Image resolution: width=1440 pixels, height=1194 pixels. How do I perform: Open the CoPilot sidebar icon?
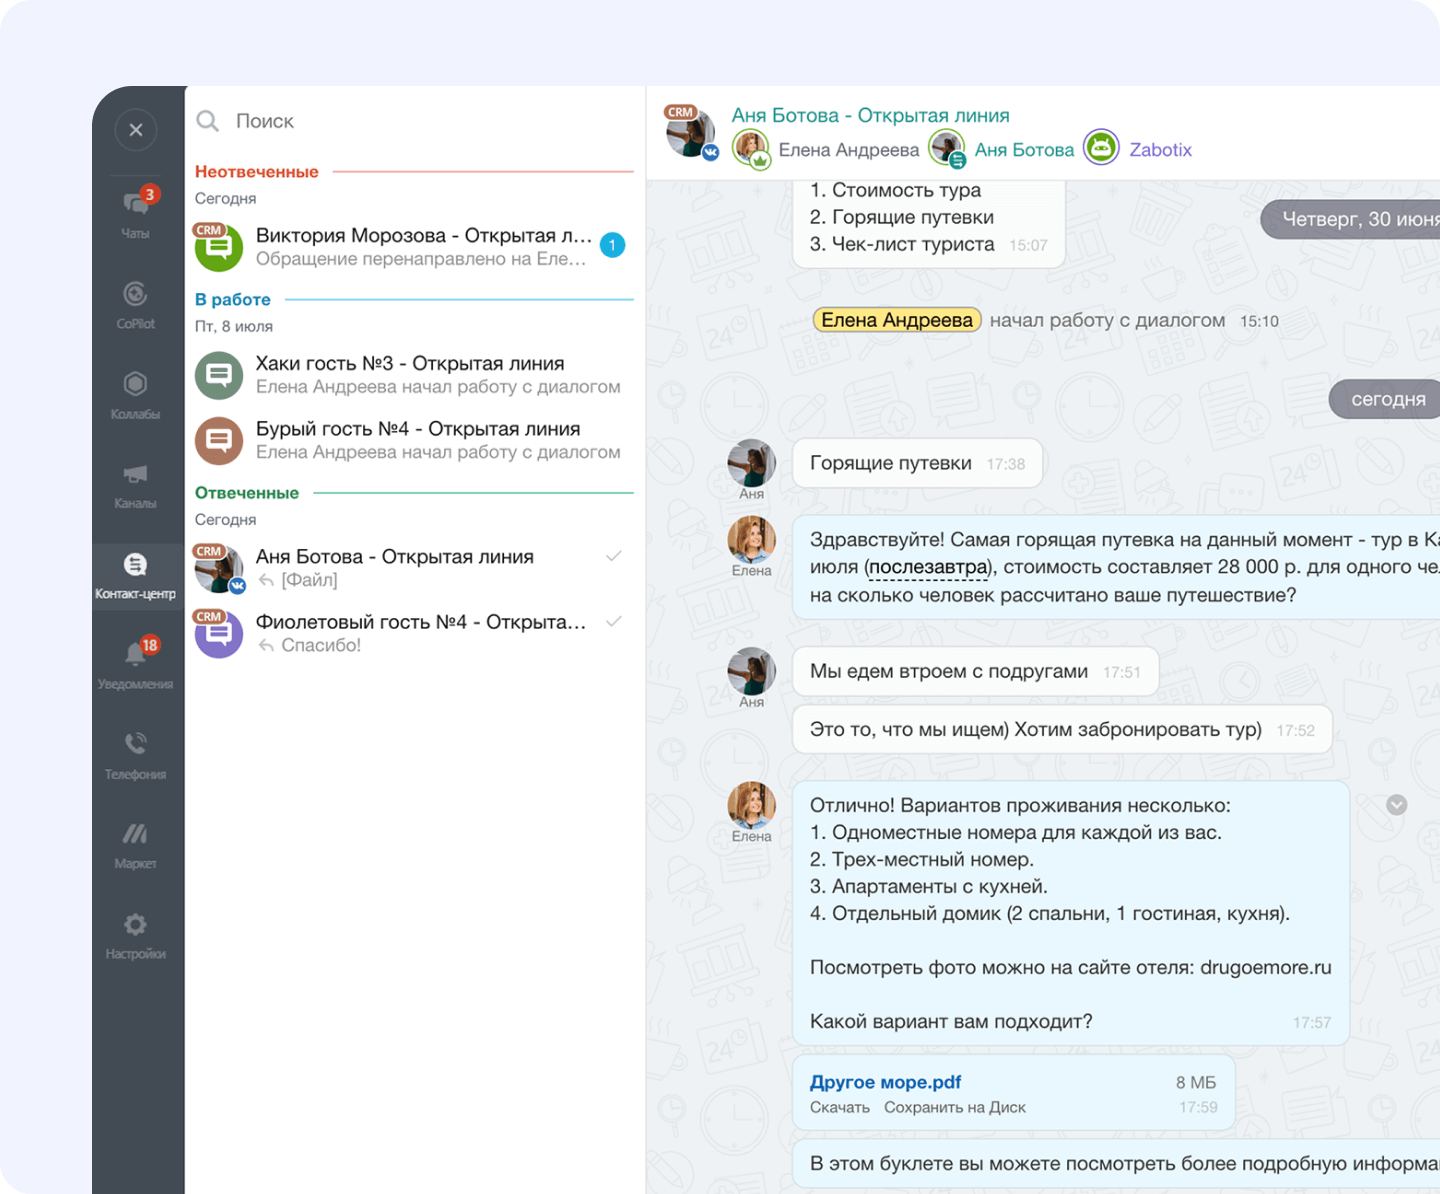point(135,303)
